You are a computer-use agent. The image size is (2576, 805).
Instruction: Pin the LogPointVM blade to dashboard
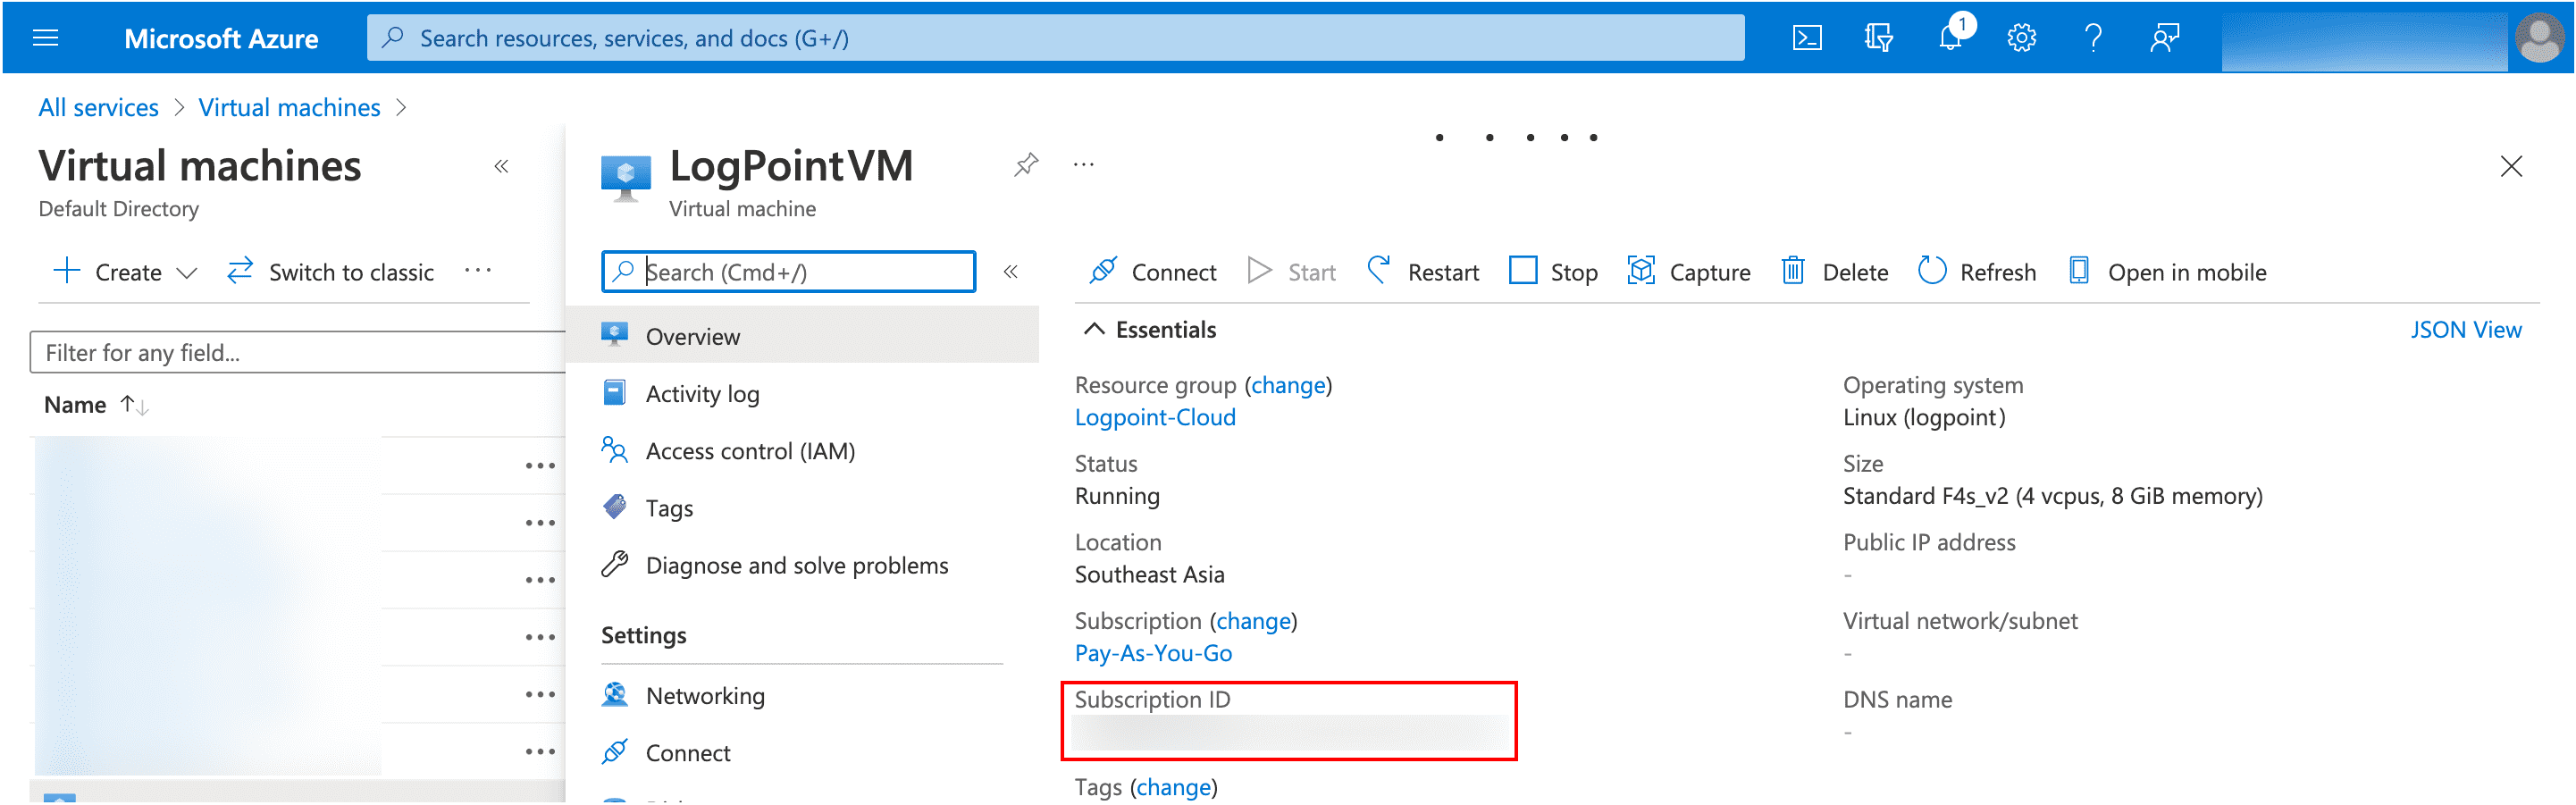pos(1025,165)
